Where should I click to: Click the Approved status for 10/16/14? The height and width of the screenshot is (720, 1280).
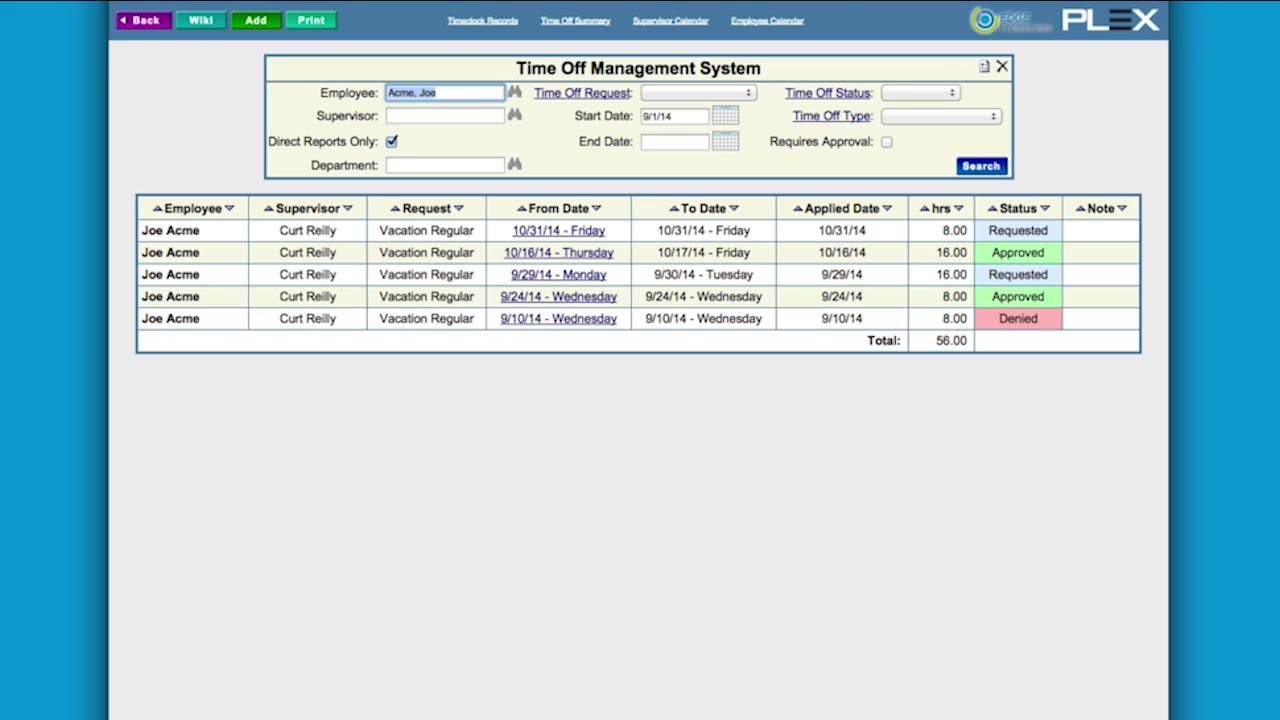click(1018, 253)
